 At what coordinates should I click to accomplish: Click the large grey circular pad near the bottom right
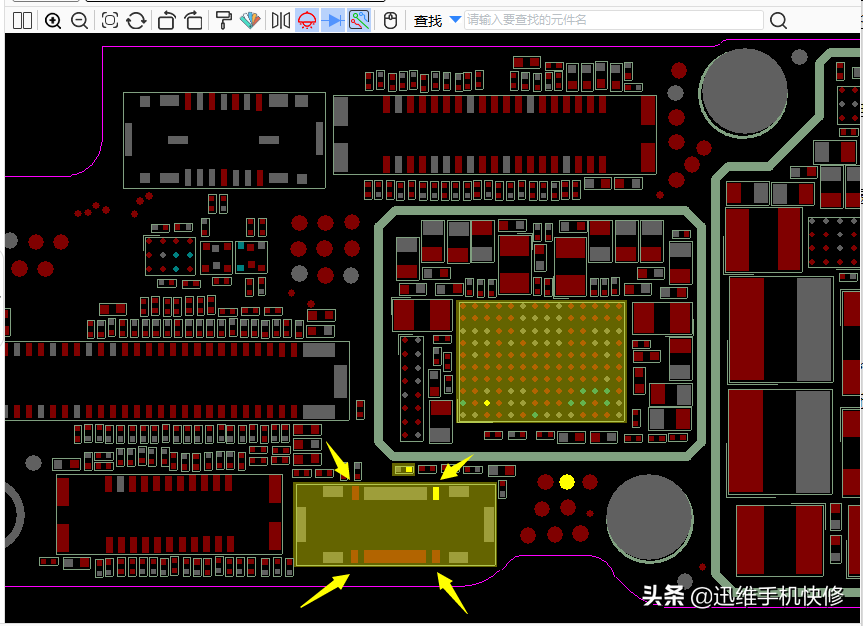tap(649, 518)
